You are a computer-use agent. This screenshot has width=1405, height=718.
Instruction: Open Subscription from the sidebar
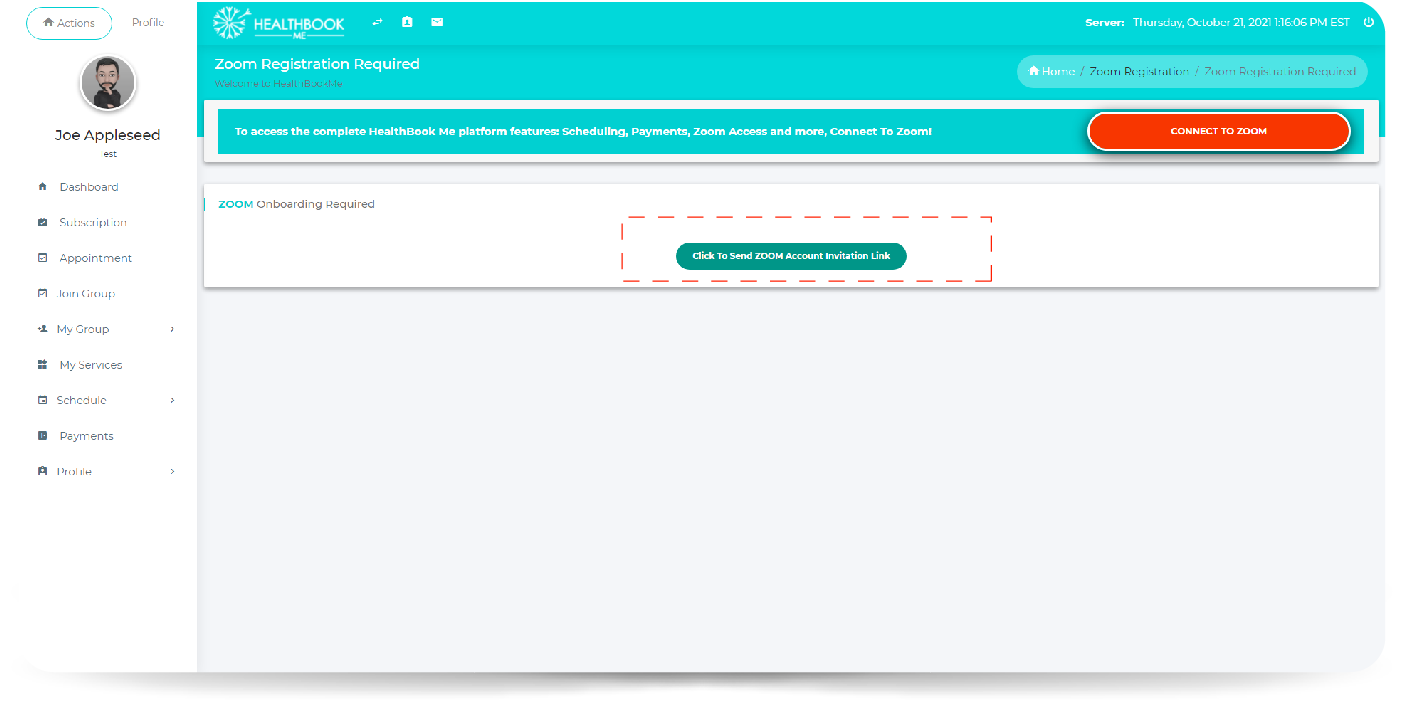tap(93, 222)
